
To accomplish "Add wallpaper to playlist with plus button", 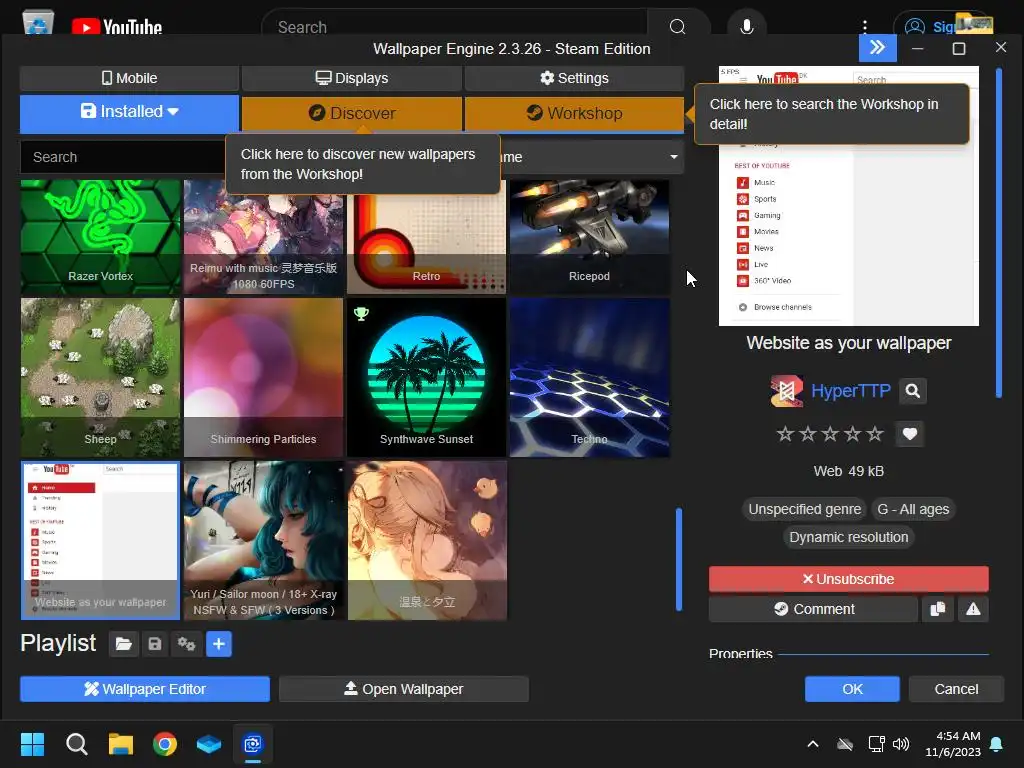I will click(x=219, y=644).
